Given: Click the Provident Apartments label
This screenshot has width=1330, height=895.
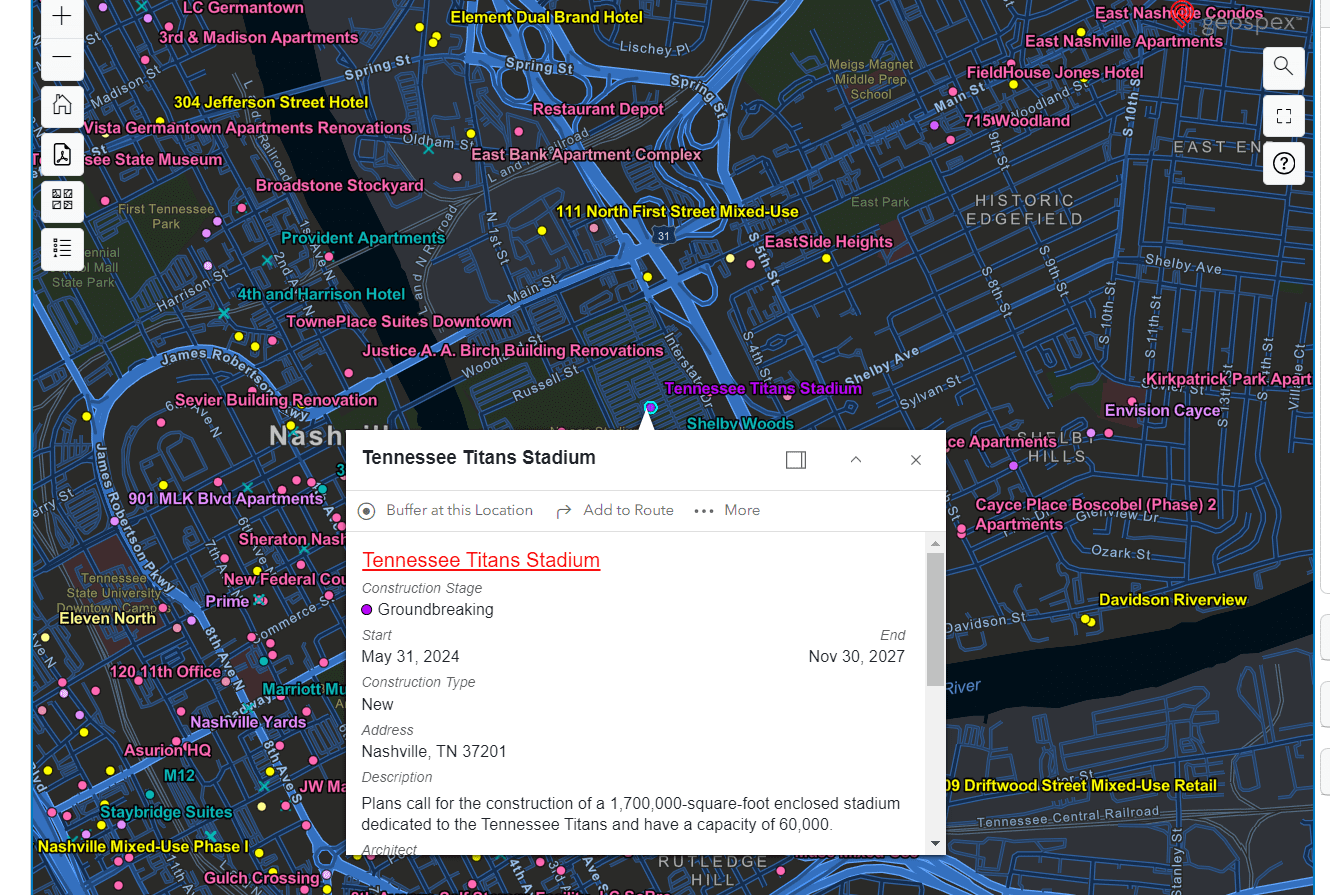Looking at the screenshot, I should 363,238.
